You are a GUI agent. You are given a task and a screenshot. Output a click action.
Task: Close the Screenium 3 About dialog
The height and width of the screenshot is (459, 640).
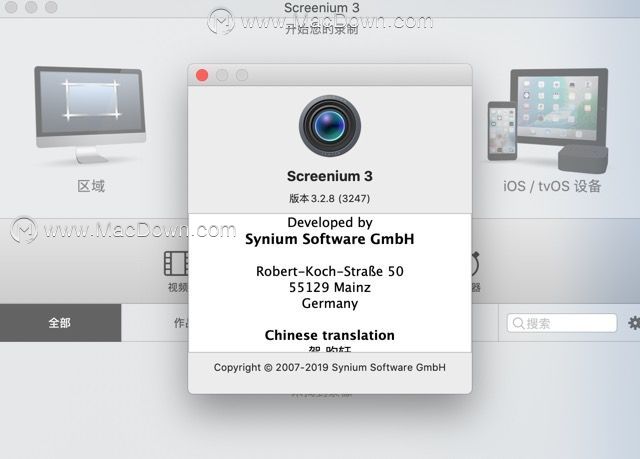(202, 75)
